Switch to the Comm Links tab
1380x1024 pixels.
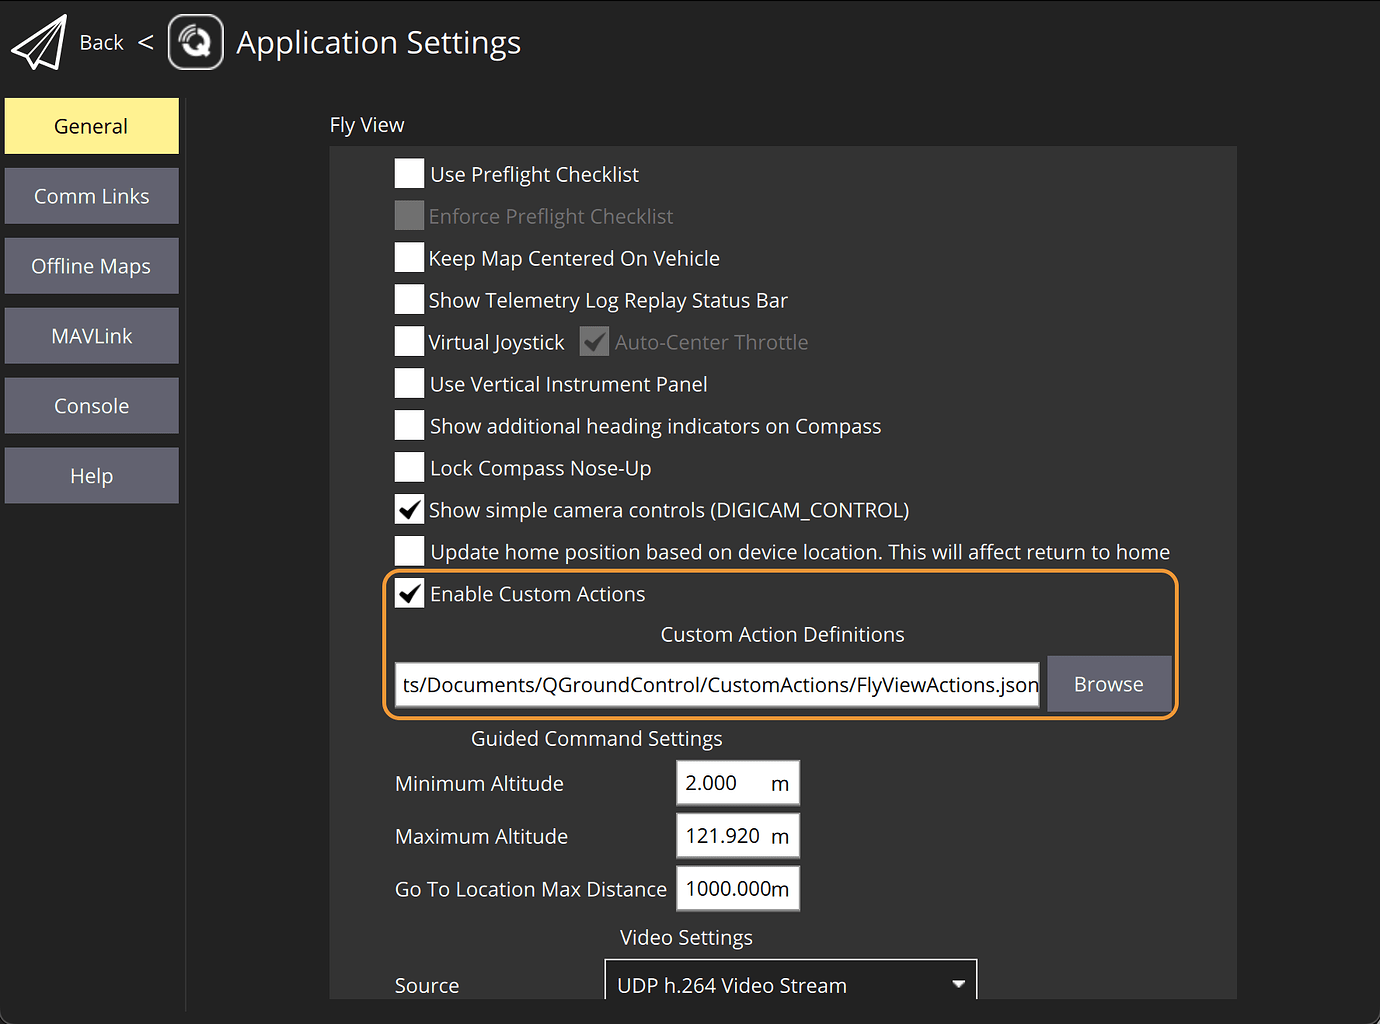[x=91, y=196]
